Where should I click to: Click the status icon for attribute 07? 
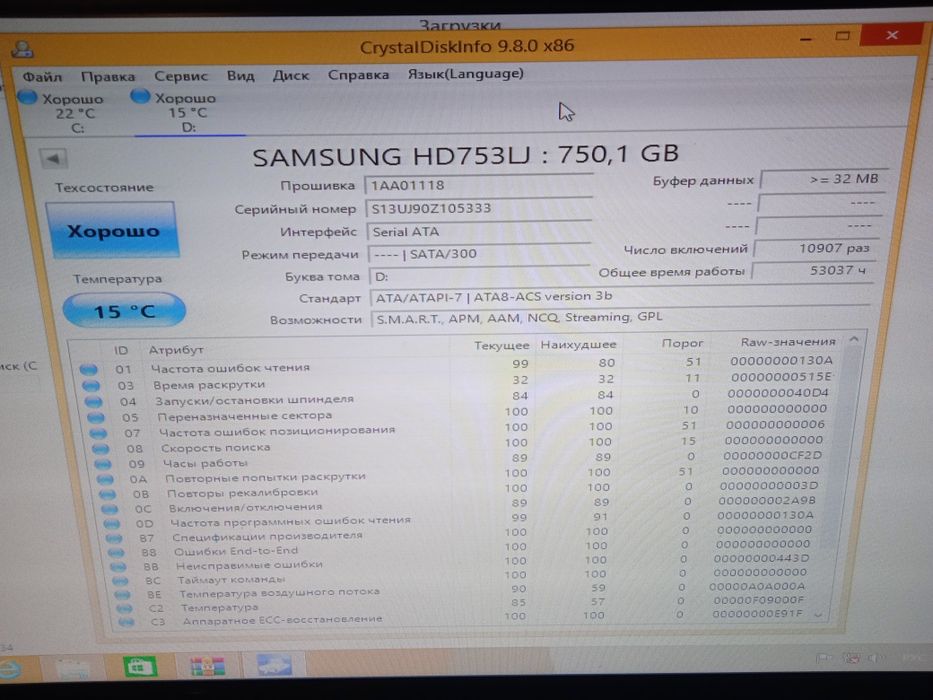click(98, 433)
